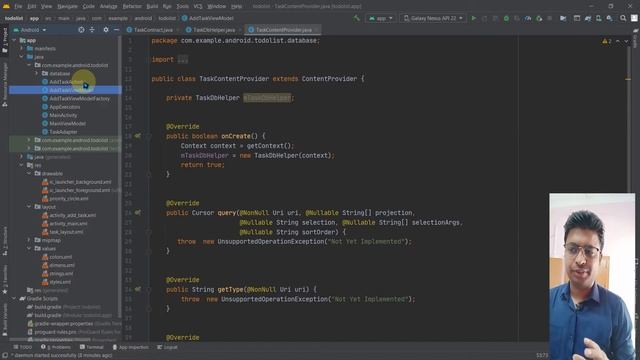640x360 pixels.
Task: Open the app run configuration dropdown
Action: 381,18
